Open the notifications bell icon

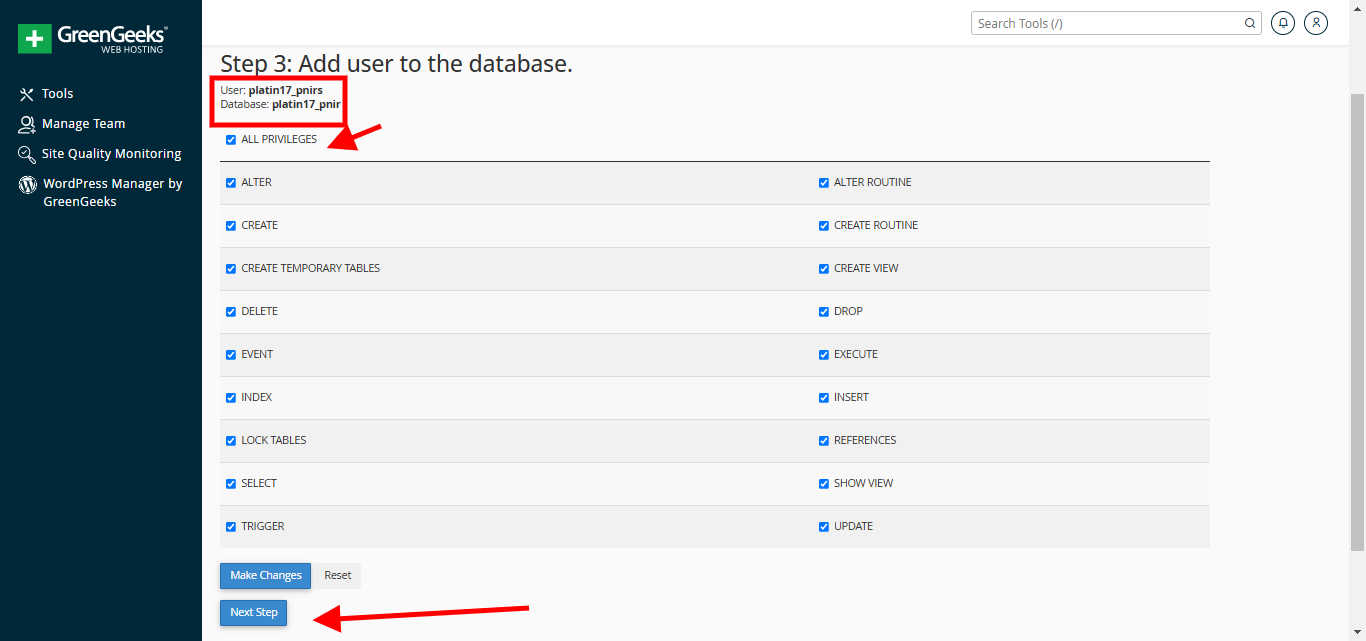1282,23
